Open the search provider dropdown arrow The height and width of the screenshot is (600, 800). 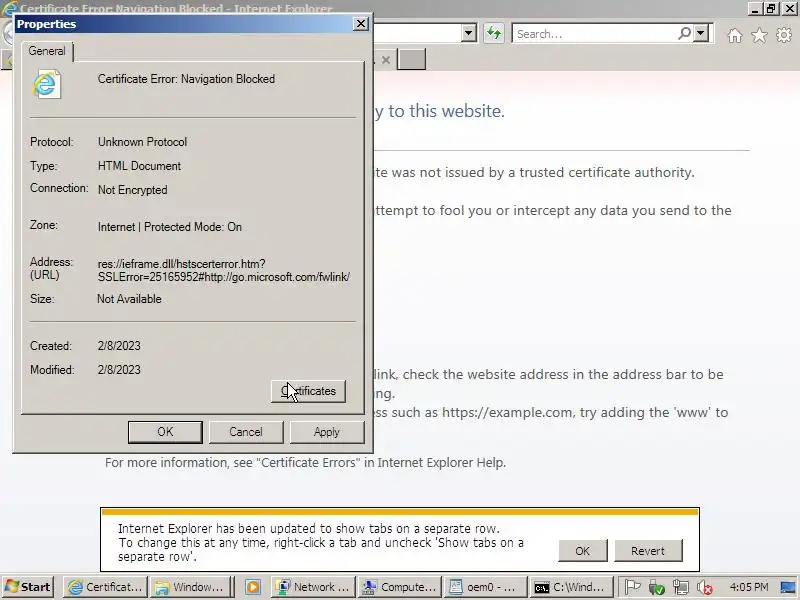point(701,33)
